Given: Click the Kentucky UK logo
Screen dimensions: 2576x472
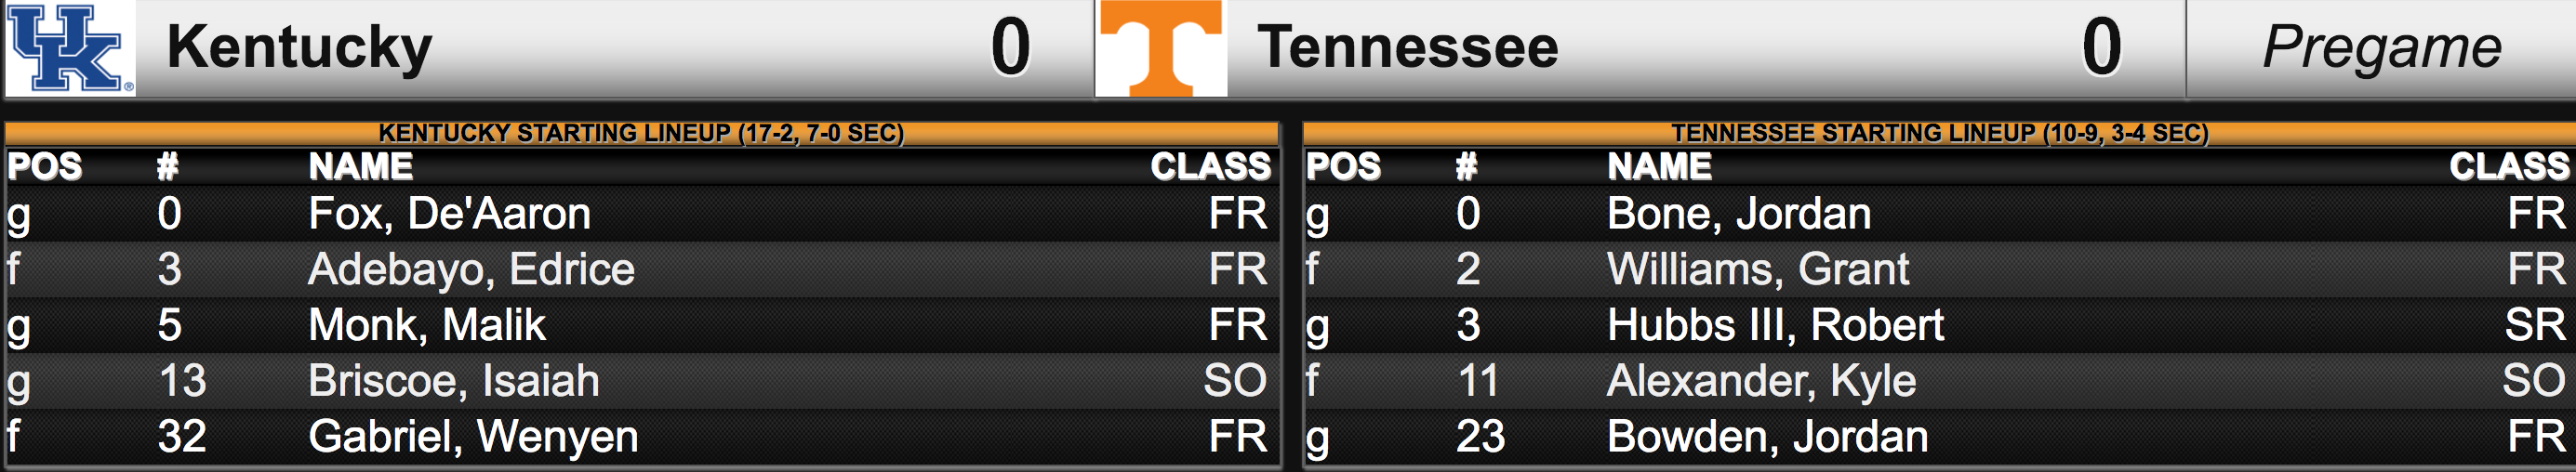Looking at the screenshot, I should [71, 48].
